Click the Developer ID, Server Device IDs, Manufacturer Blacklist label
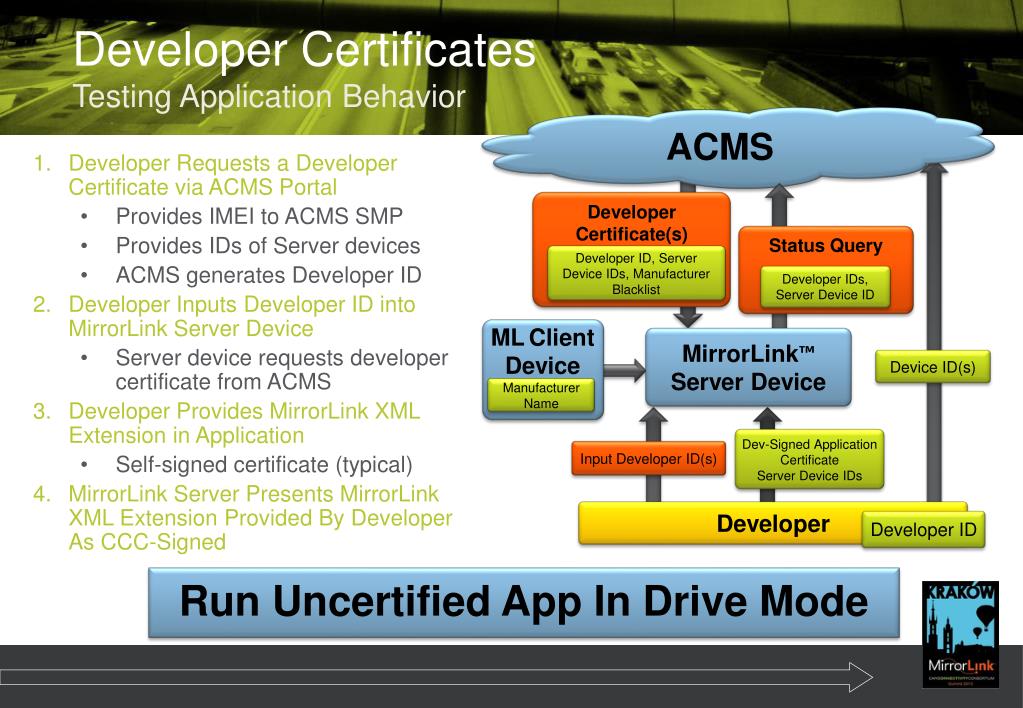 click(x=636, y=273)
